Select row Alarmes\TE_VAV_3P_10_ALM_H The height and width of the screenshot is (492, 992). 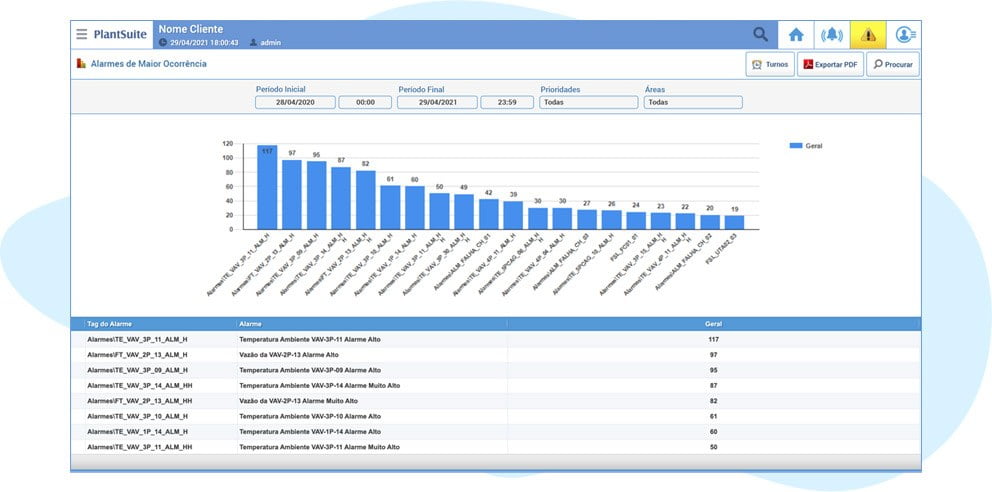click(x=495, y=416)
